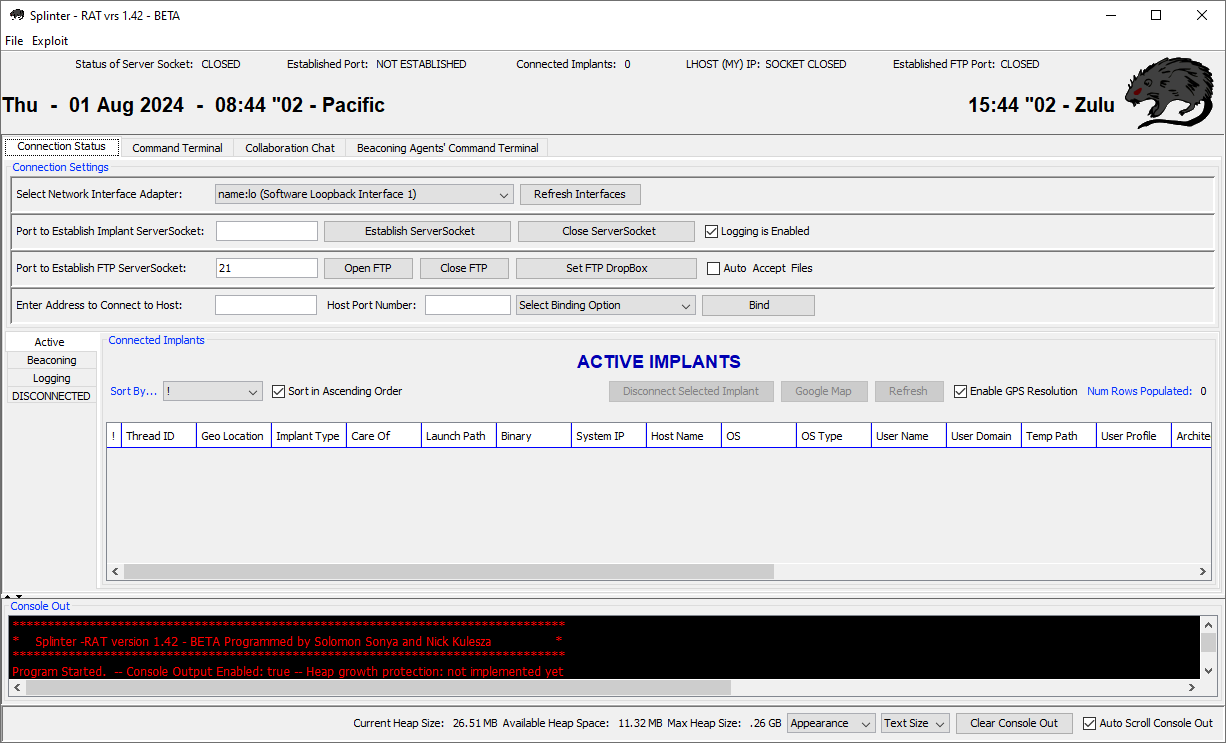1226x743 pixels.
Task: Open the Appearance dropdown
Action: 831,723
